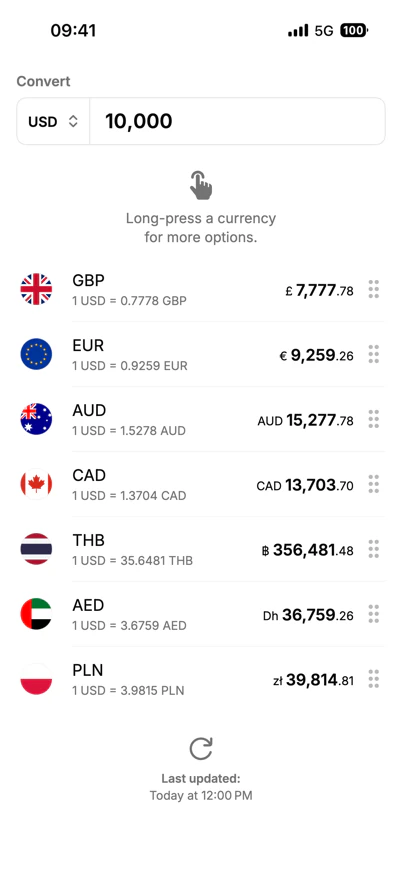
Task: Click the Thailand flag icon
Action: click(x=36, y=549)
